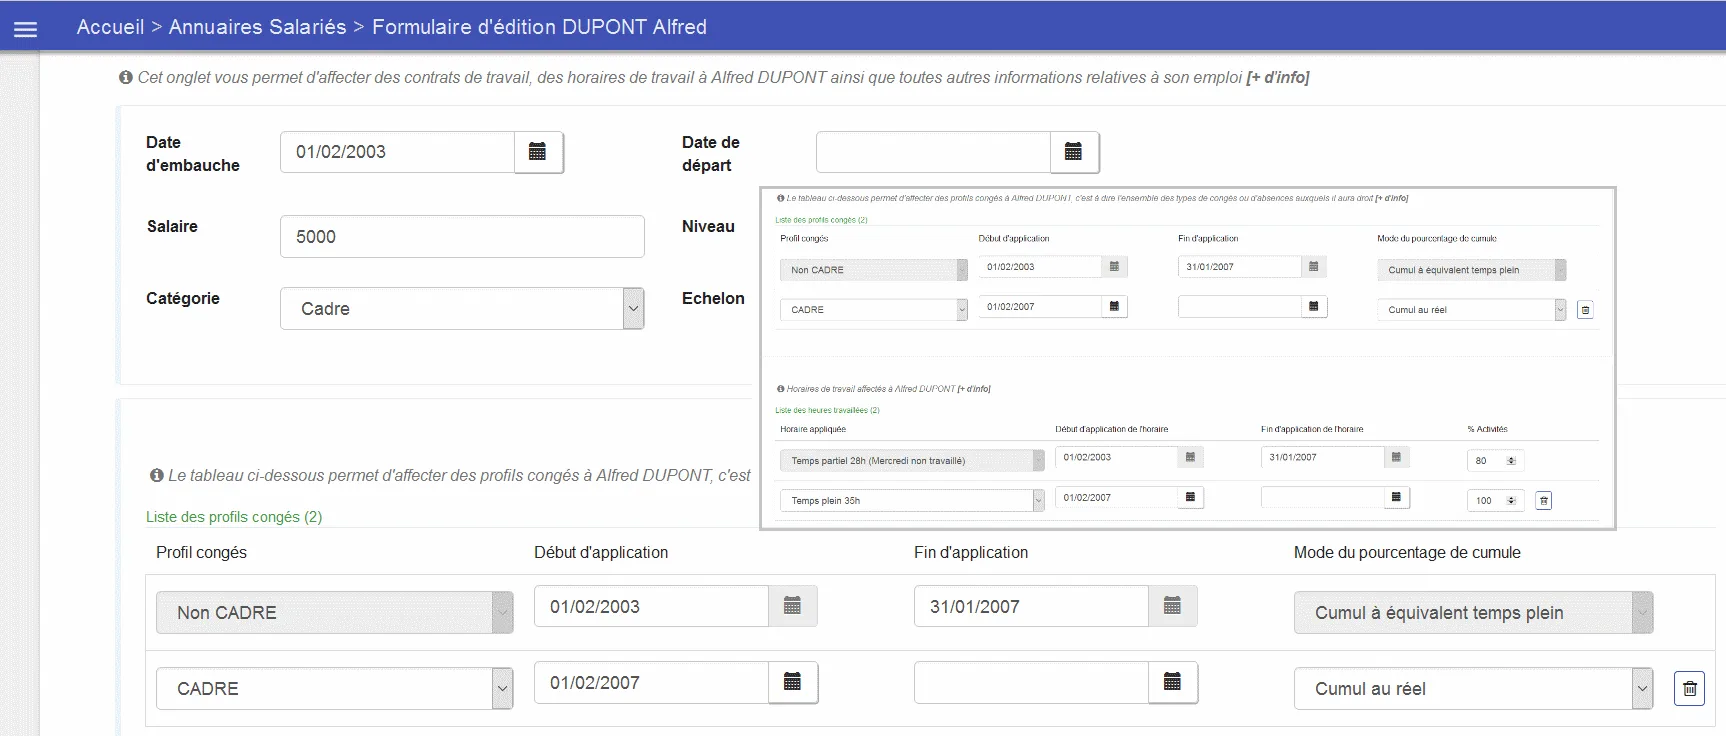Expand the Catégorie dropdown showing Cadre

tap(462, 309)
